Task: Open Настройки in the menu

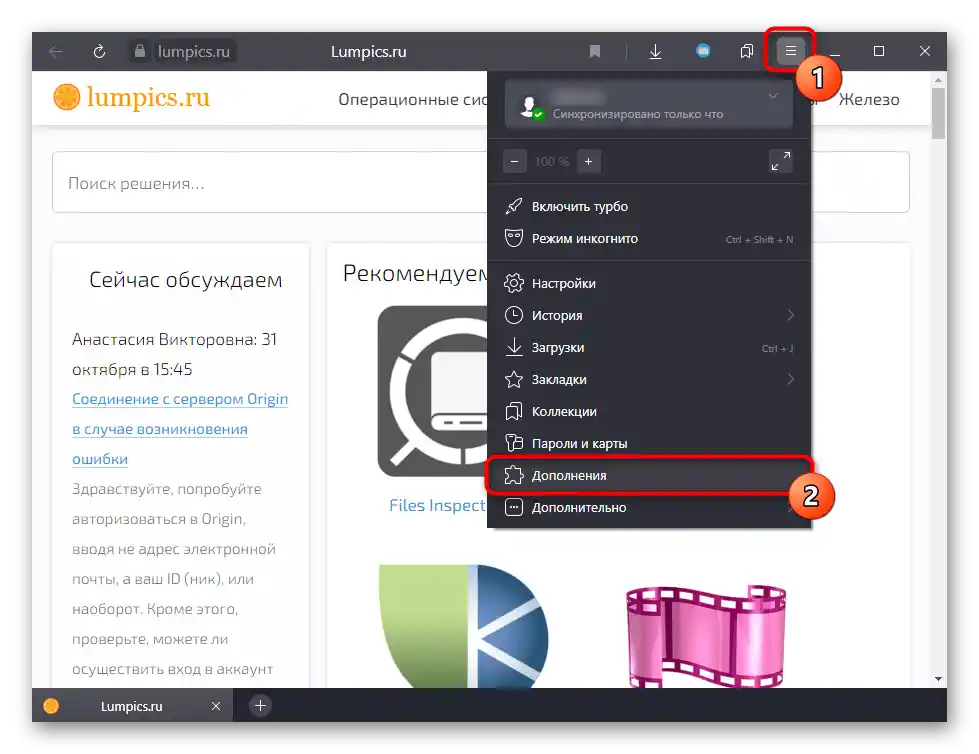Action: 649,283
